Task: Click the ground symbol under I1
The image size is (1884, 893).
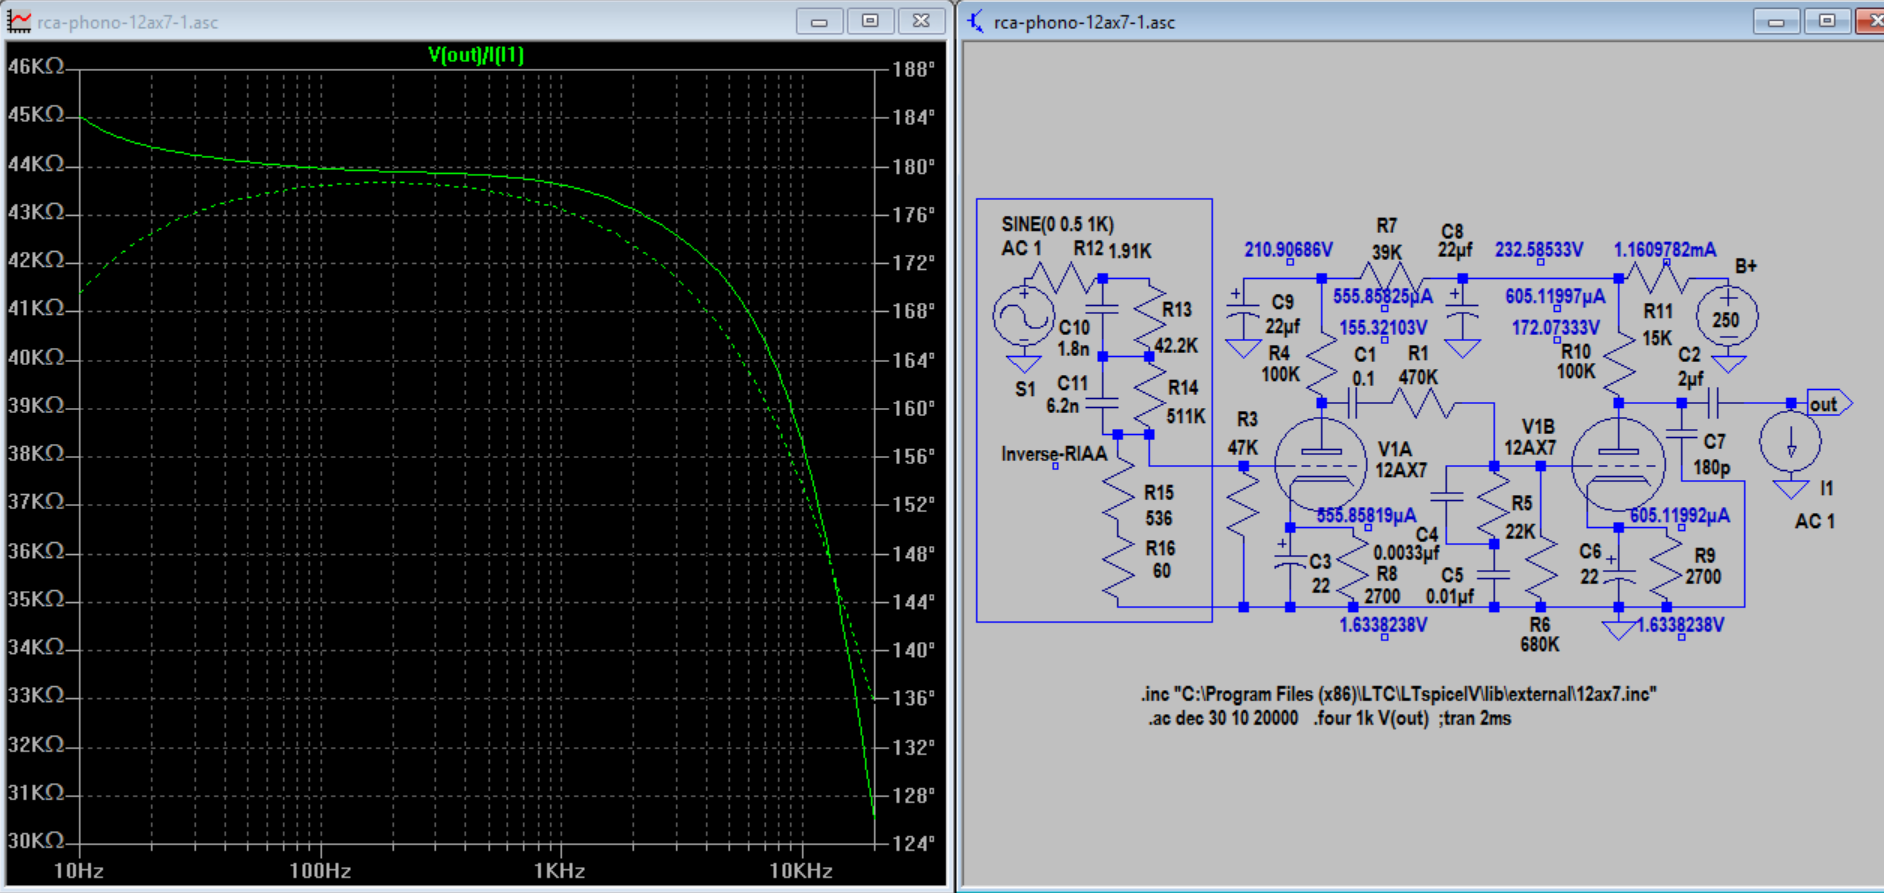Action: point(1791,489)
